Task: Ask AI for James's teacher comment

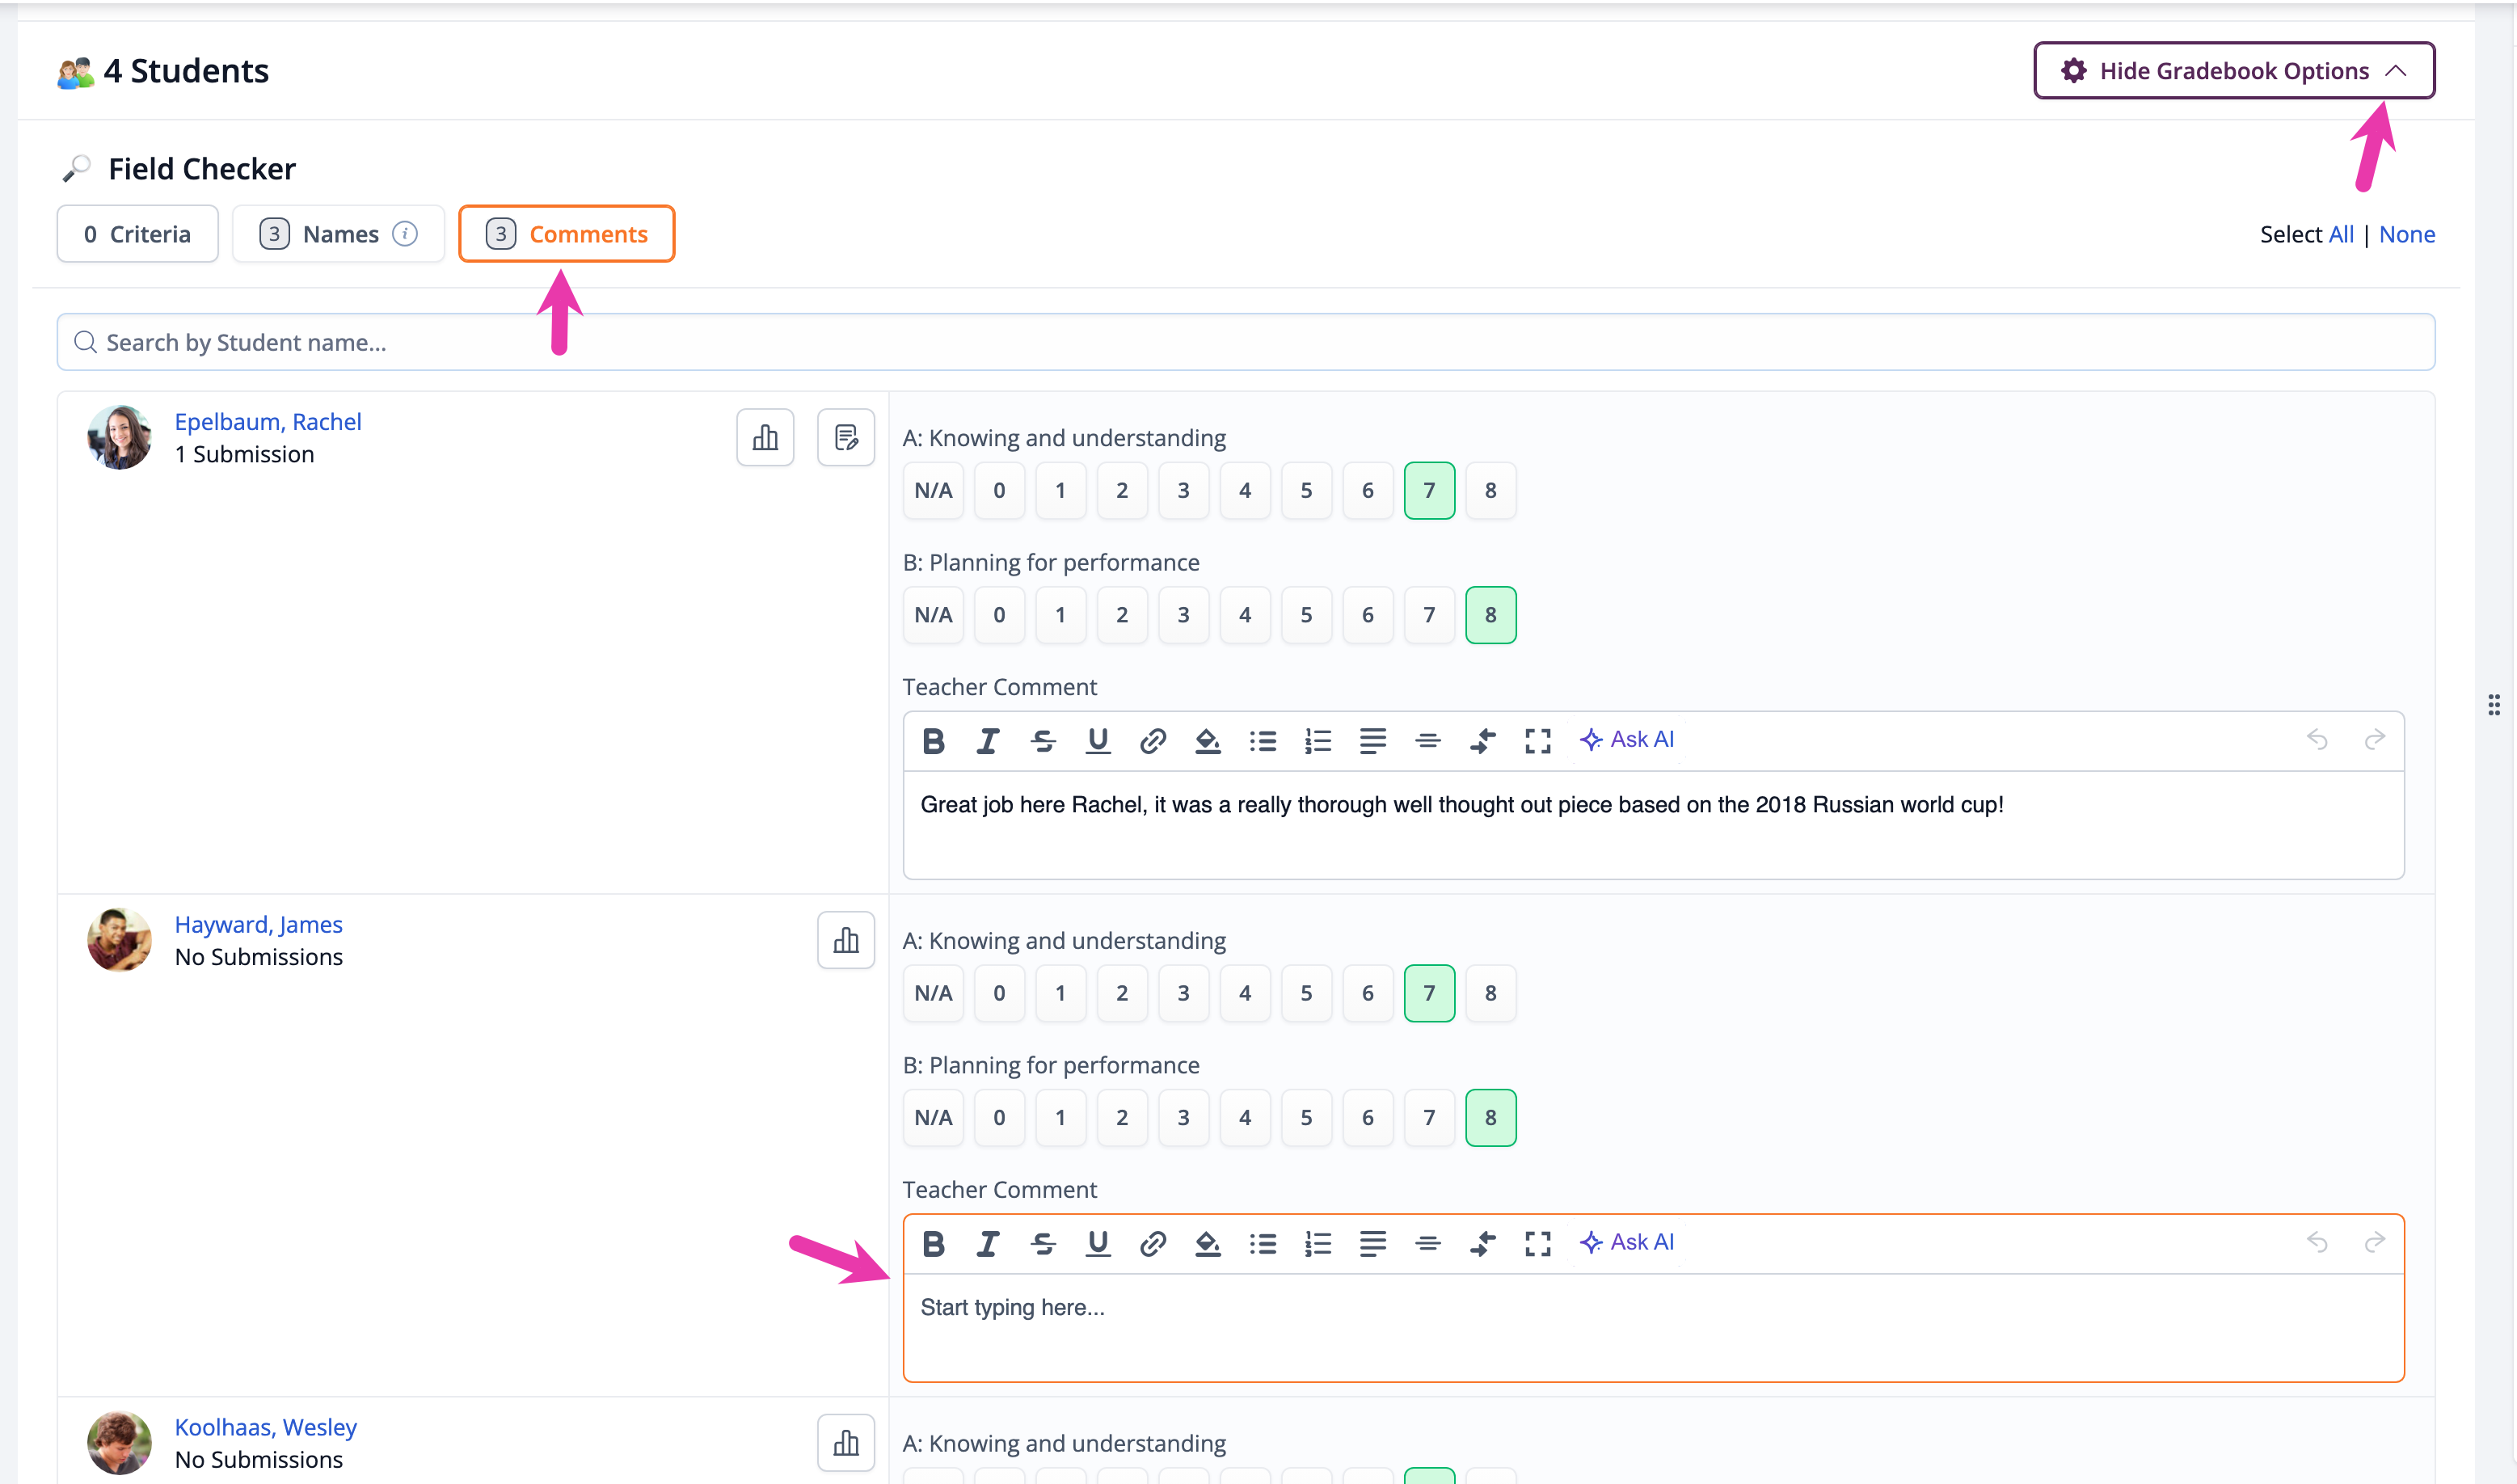Action: coord(1626,1243)
